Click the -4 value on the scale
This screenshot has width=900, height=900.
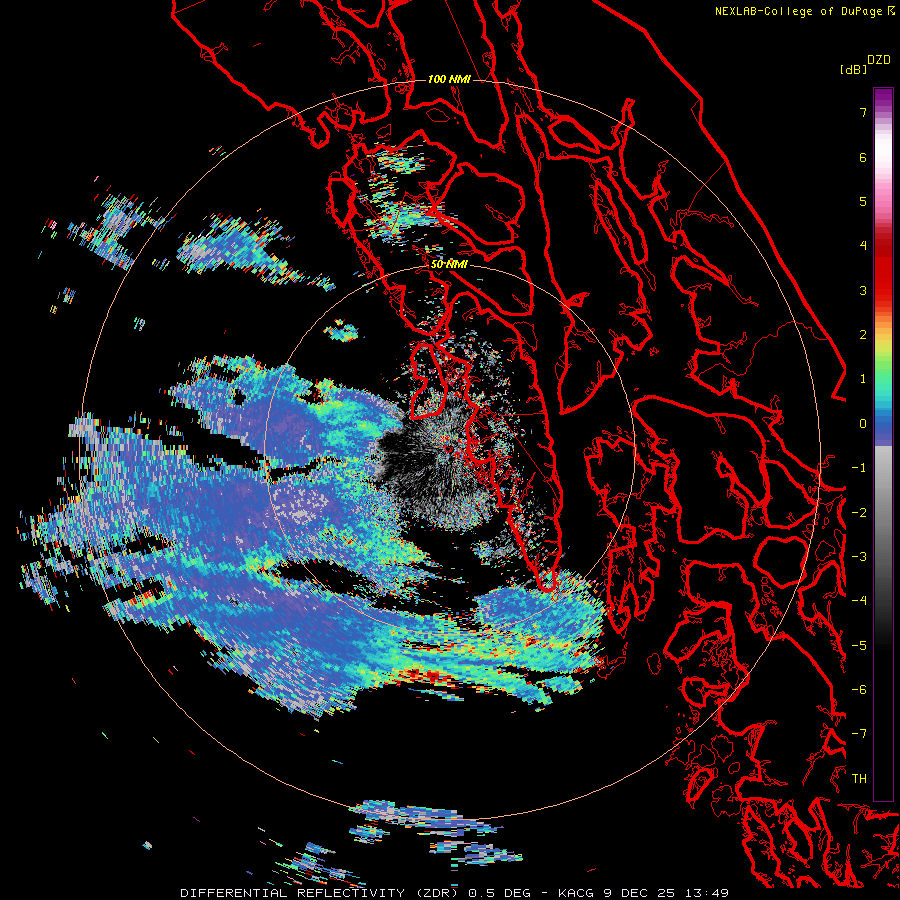pyautogui.click(x=859, y=601)
